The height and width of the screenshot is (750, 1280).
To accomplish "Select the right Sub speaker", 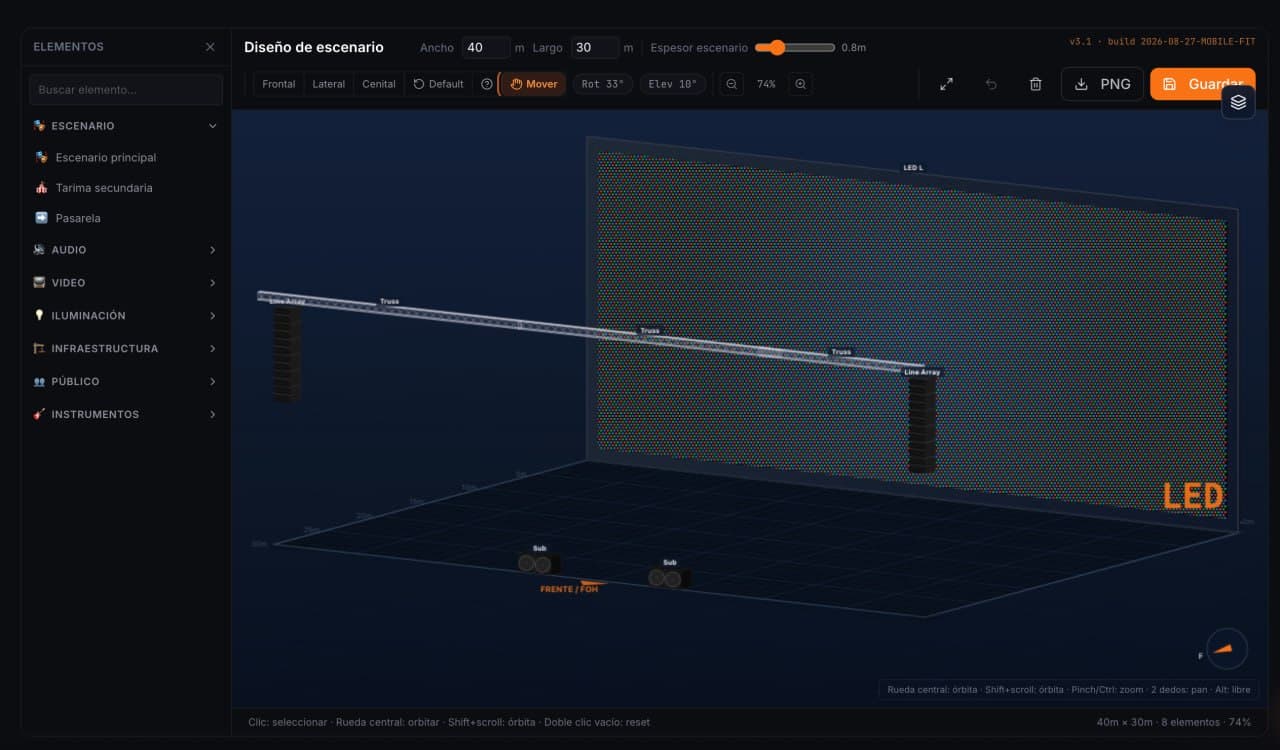I will click(x=668, y=577).
